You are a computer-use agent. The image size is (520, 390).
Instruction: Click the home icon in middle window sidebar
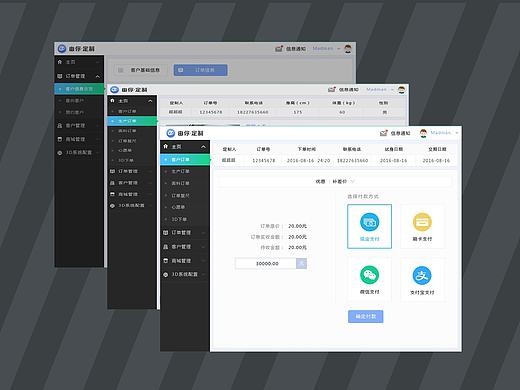(112, 100)
